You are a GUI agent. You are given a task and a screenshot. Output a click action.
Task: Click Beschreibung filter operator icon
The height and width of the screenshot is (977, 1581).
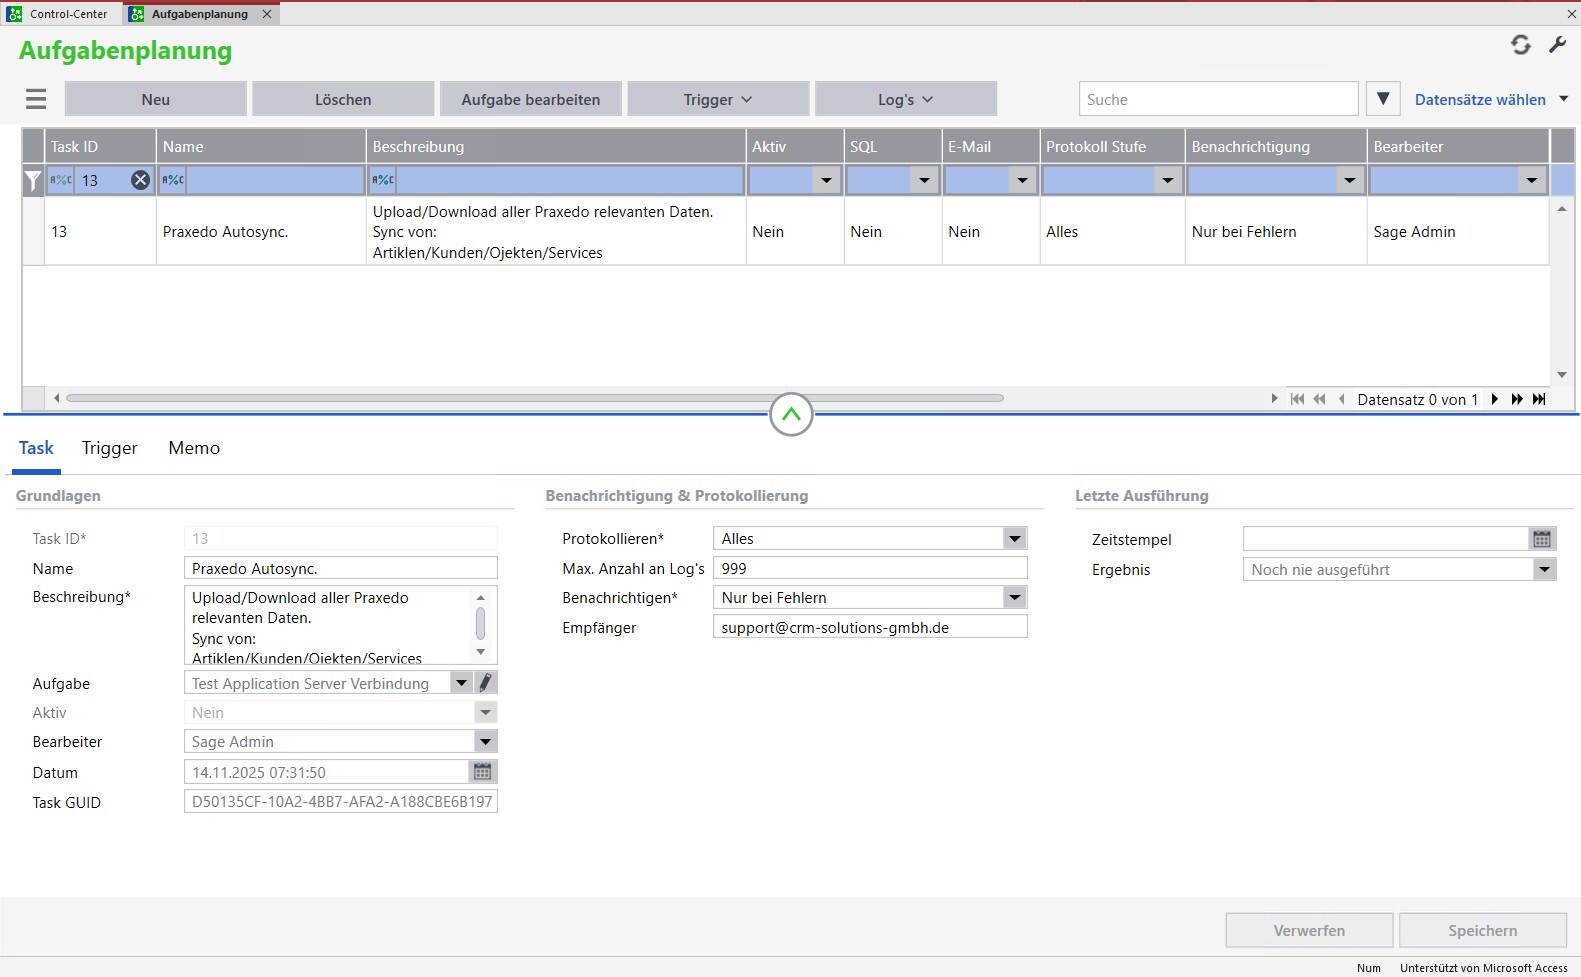click(x=383, y=180)
